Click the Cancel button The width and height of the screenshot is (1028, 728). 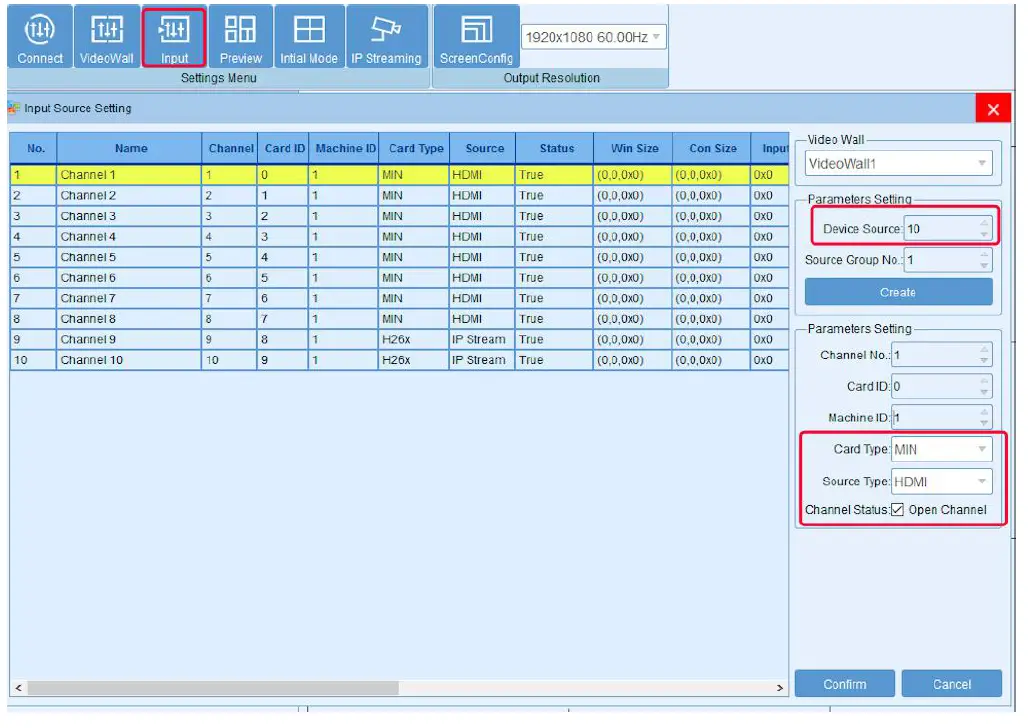(951, 685)
